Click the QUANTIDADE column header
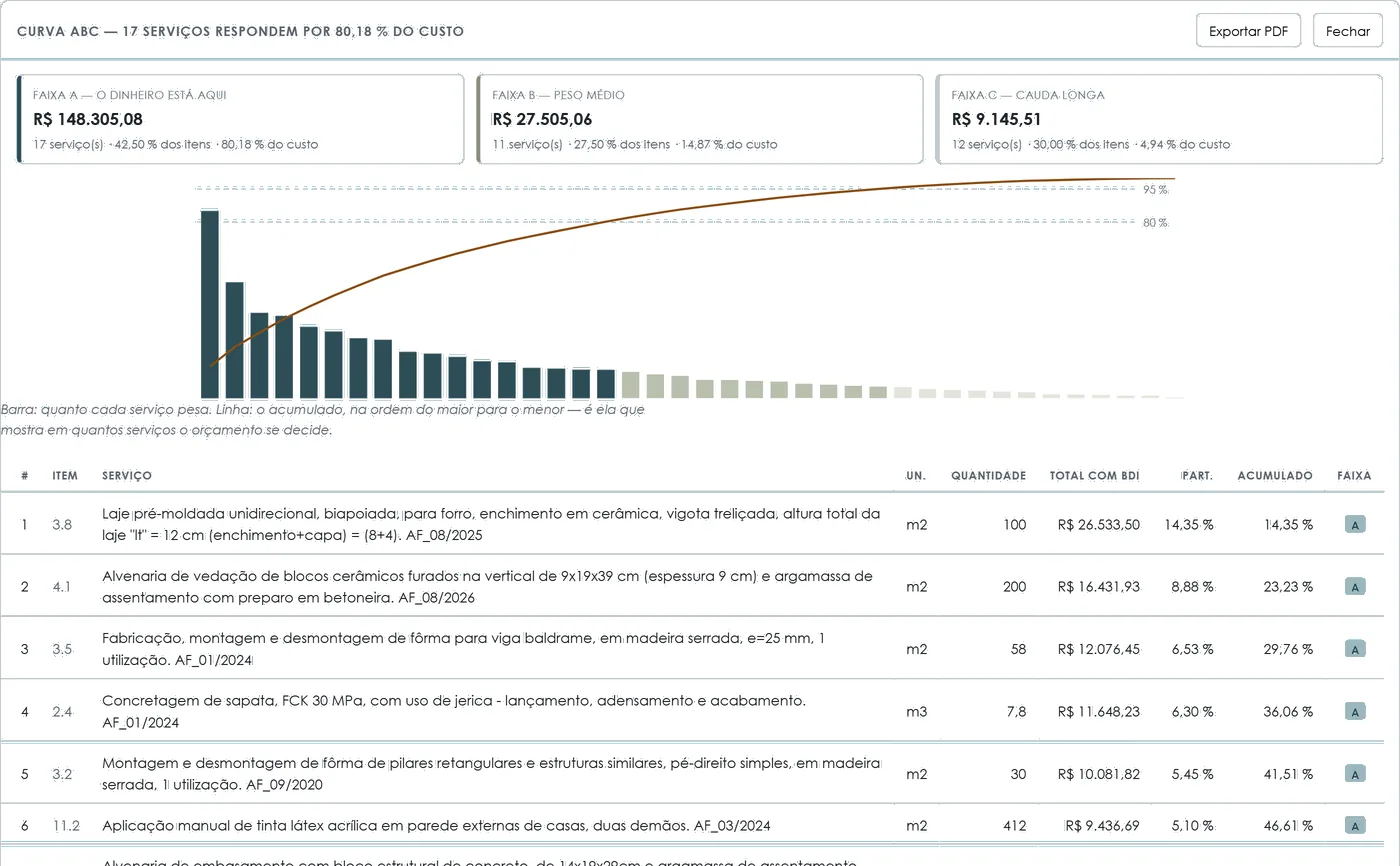The height and width of the screenshot is (866, 1400). (x=988, y=476)
